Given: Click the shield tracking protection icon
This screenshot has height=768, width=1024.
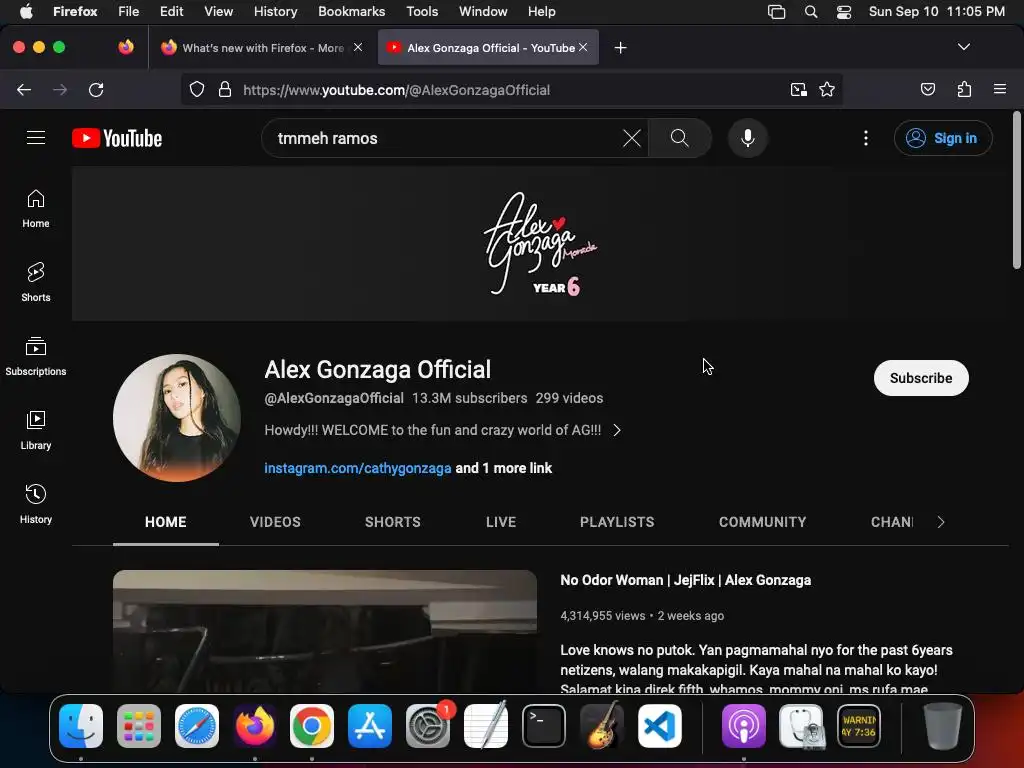Looking at the screenshot, I should (197, 89).
